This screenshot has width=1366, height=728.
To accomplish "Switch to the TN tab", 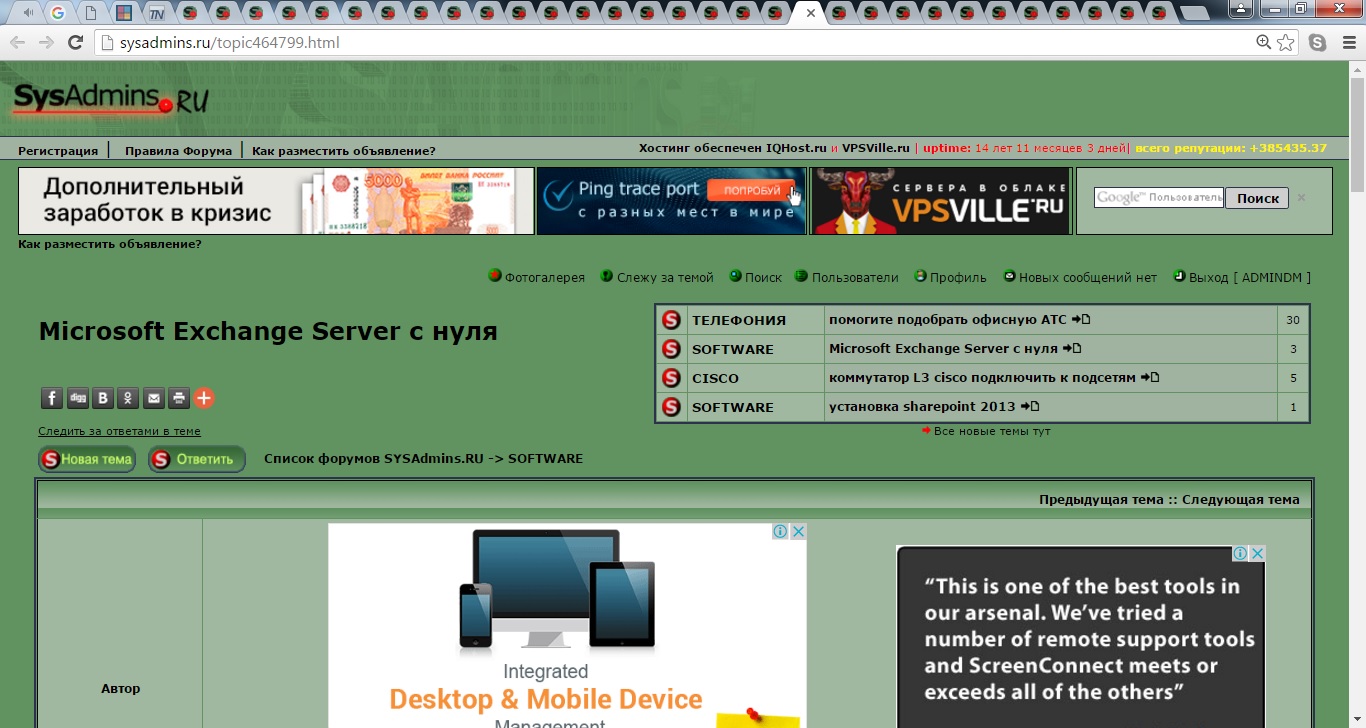I will (x=156, y=13).
